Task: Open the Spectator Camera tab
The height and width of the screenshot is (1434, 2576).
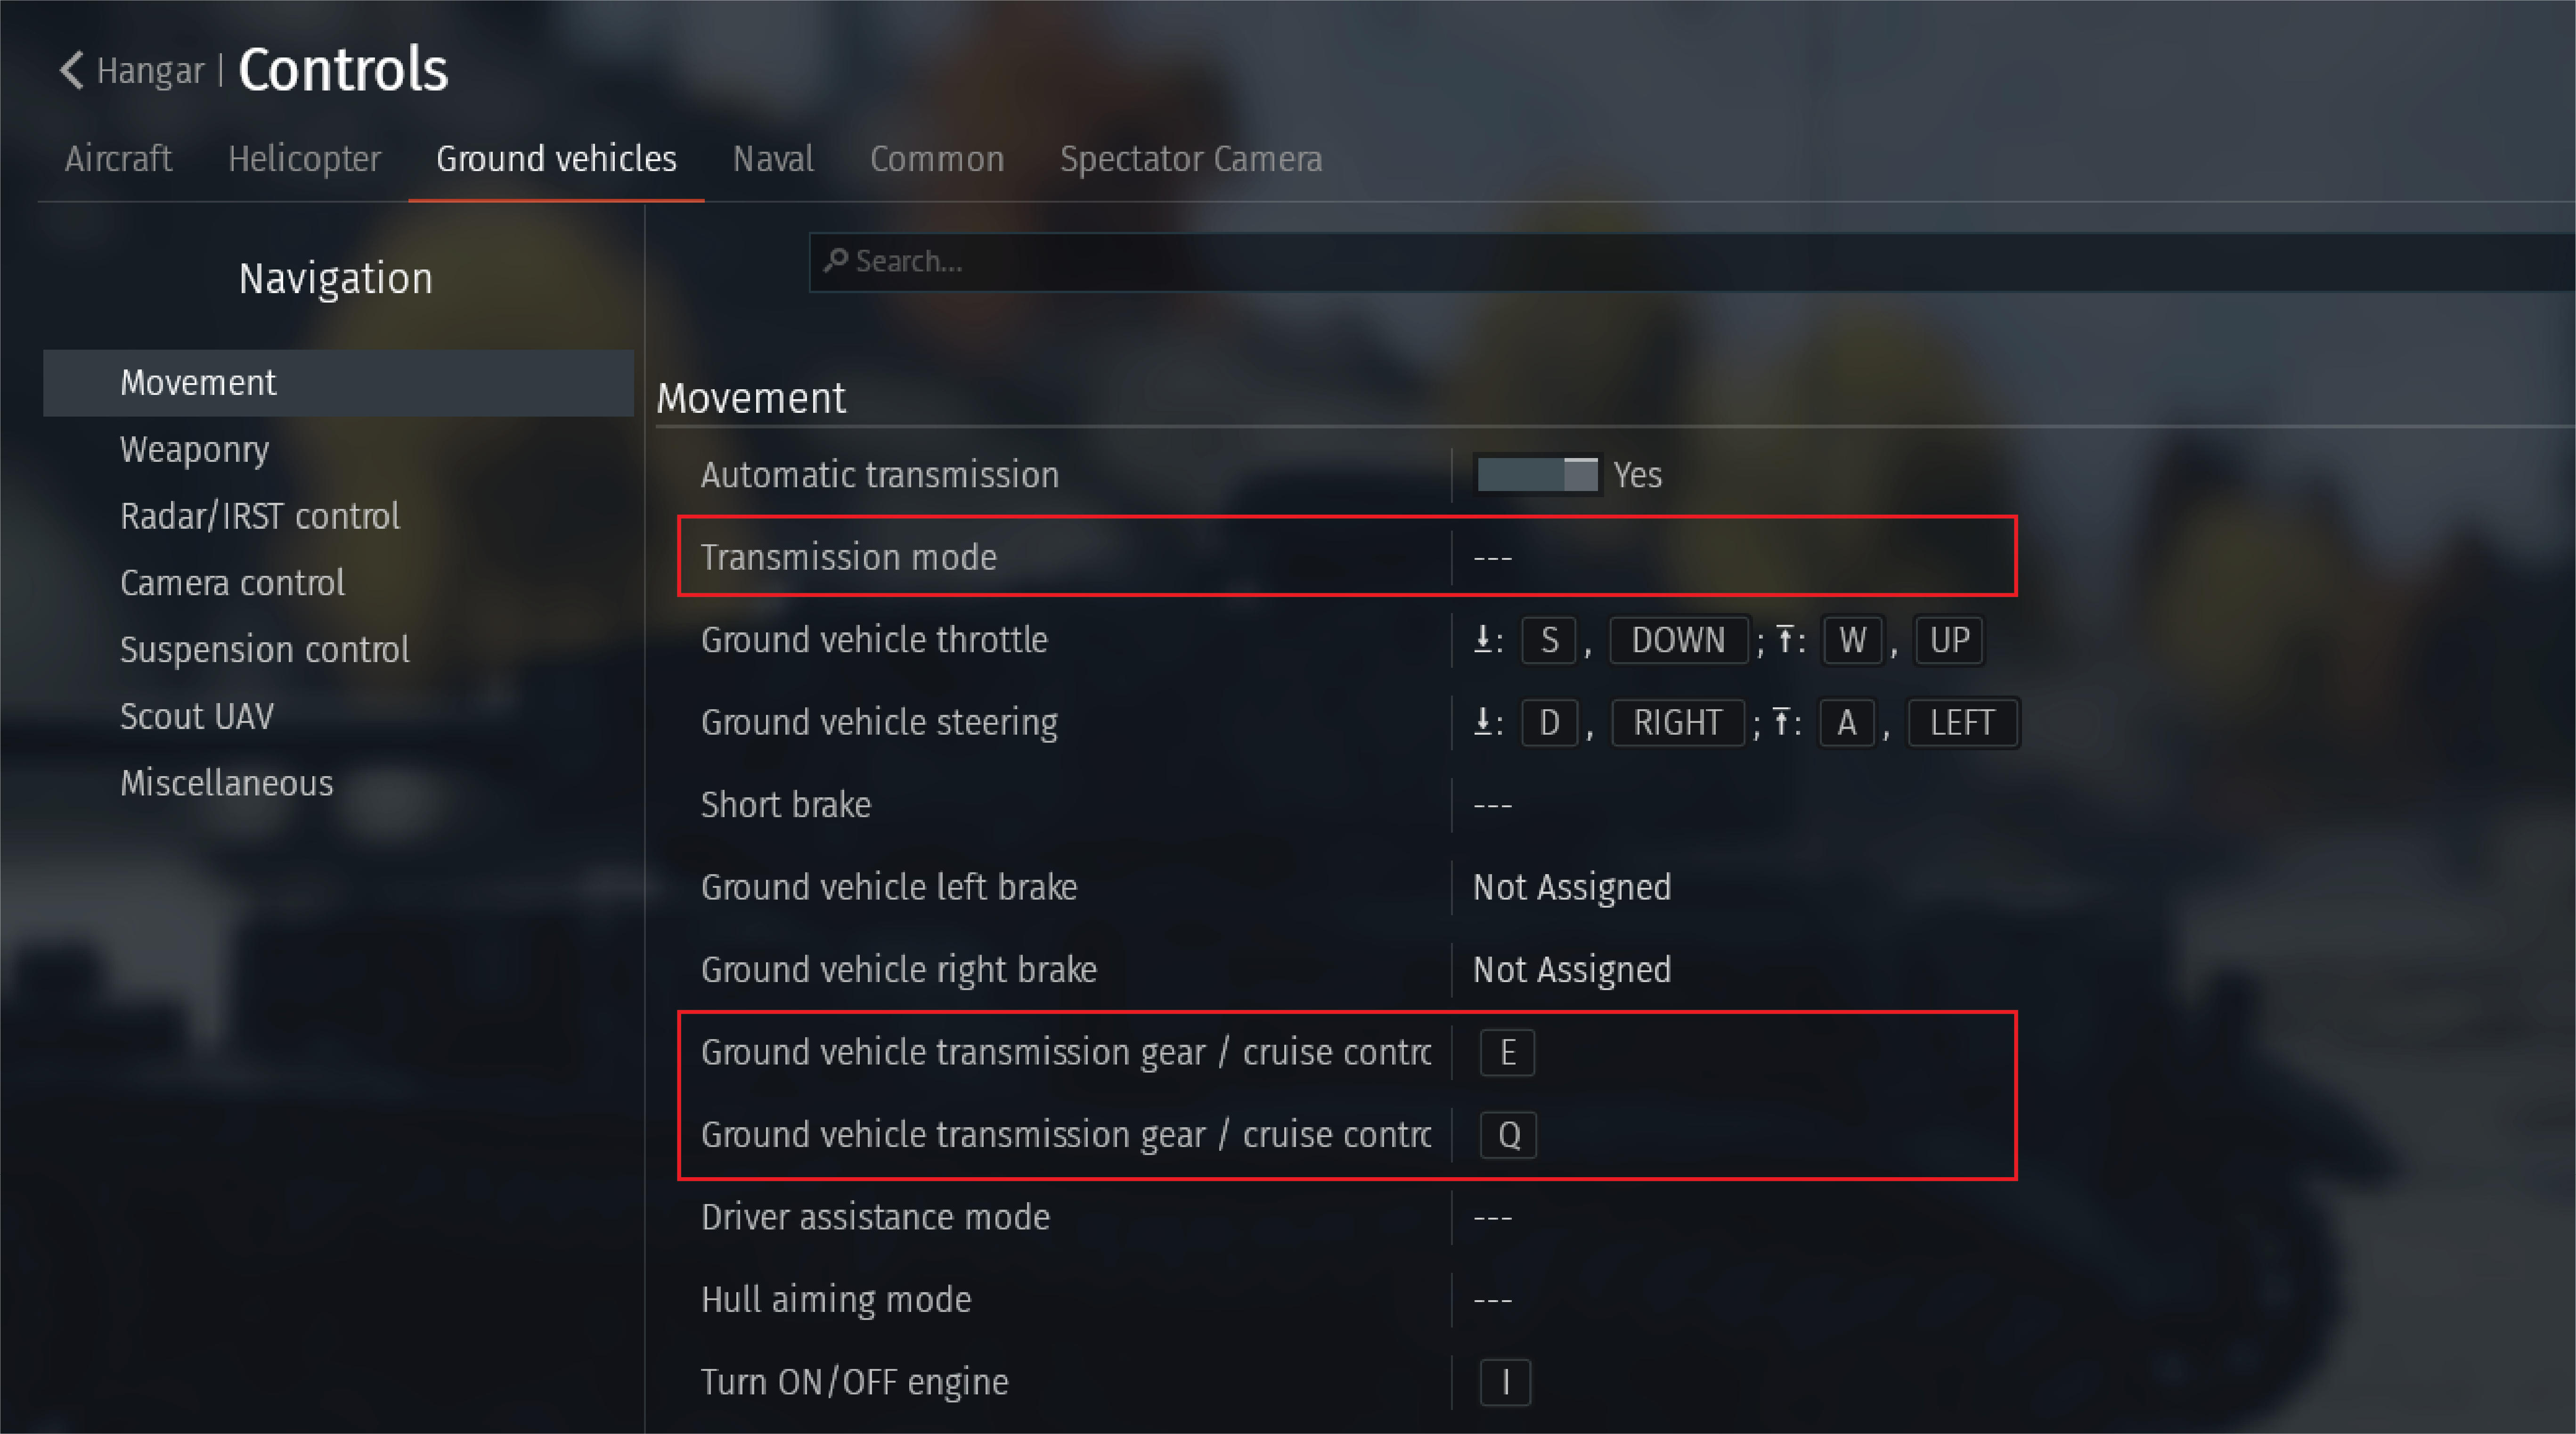Action: [x=1191, y=159]
